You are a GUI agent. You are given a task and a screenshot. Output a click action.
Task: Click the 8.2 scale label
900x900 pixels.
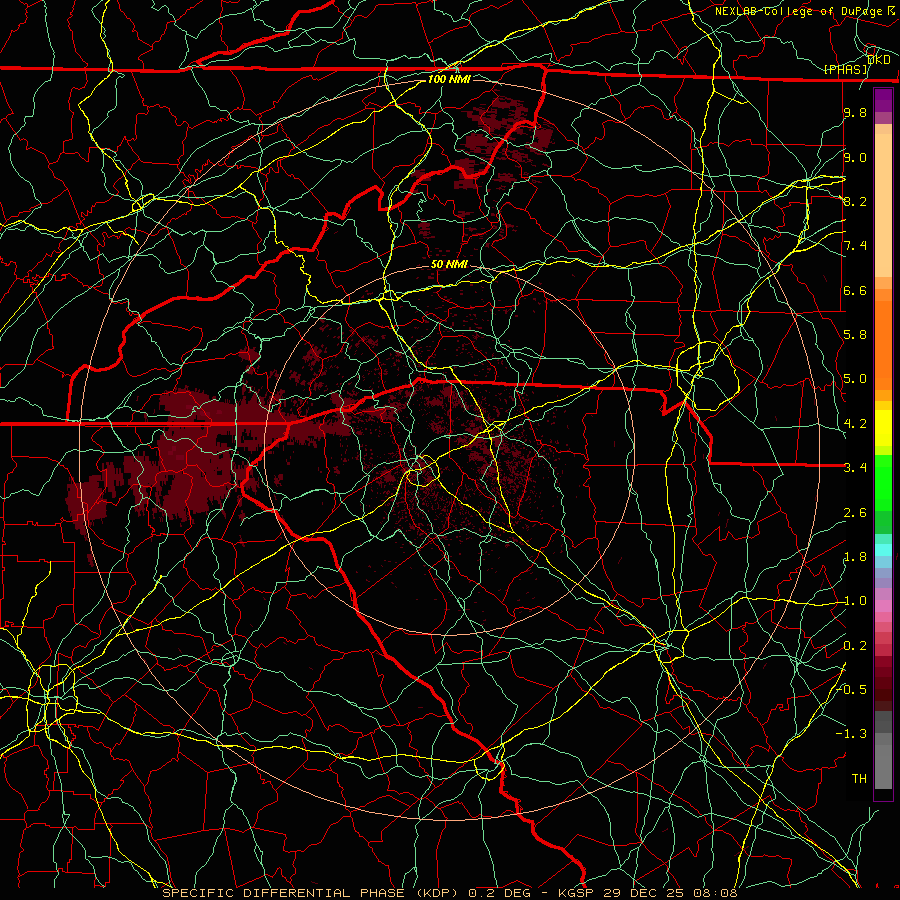[x=855, y=201]
